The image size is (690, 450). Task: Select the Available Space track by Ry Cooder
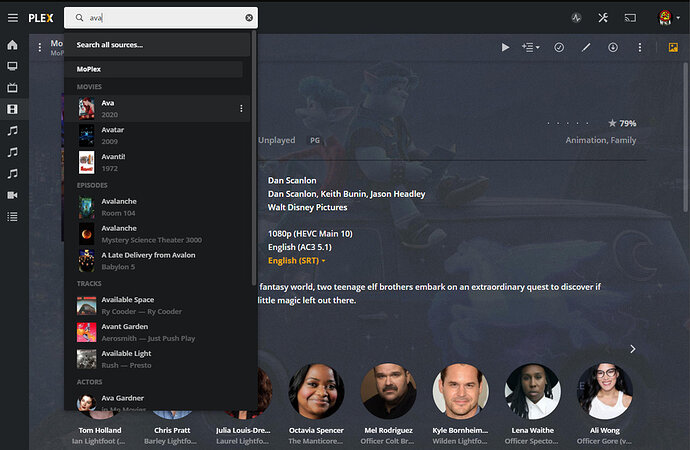click(x=158, y=305)
